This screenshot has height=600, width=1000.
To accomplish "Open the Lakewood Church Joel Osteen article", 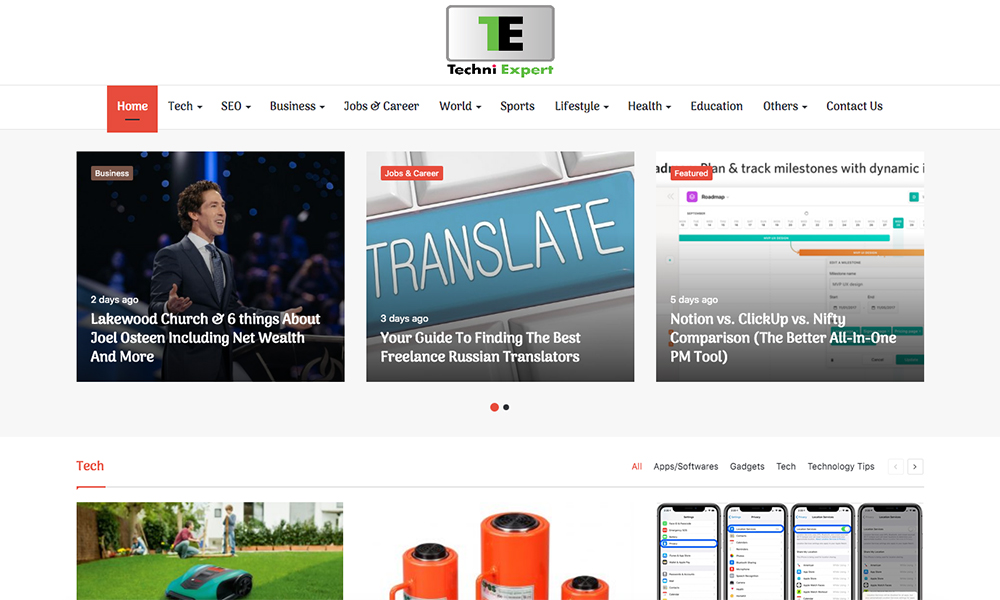I will click(205, 338).
